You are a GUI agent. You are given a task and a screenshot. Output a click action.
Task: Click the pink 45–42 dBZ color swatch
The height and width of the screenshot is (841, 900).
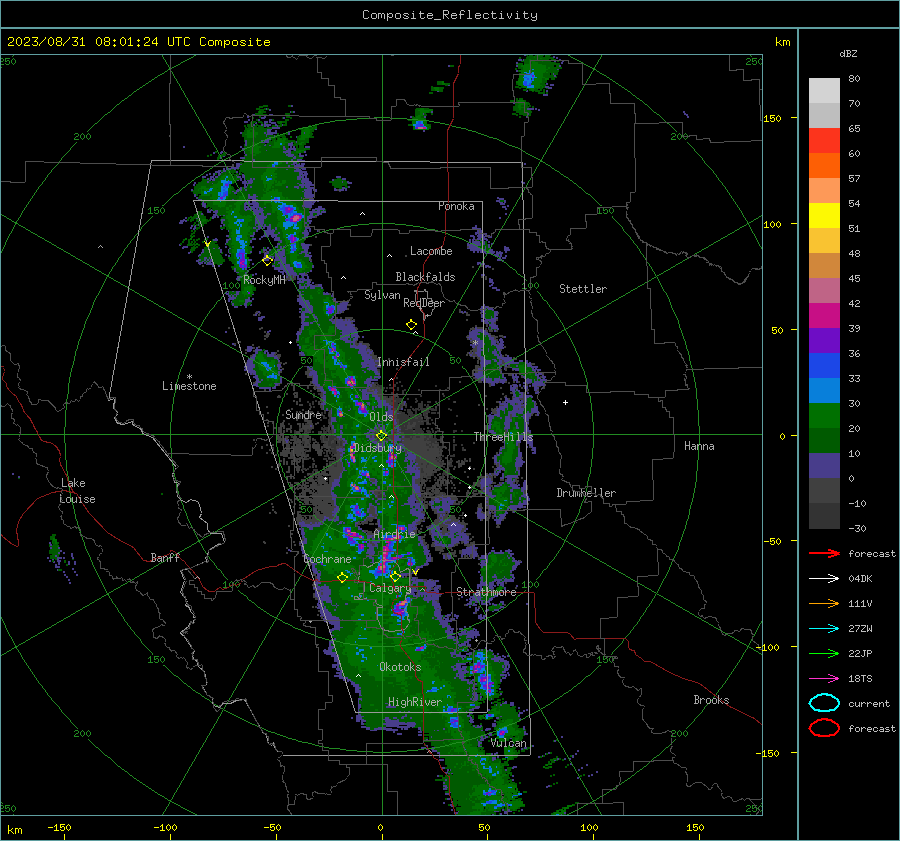[824, 290]
